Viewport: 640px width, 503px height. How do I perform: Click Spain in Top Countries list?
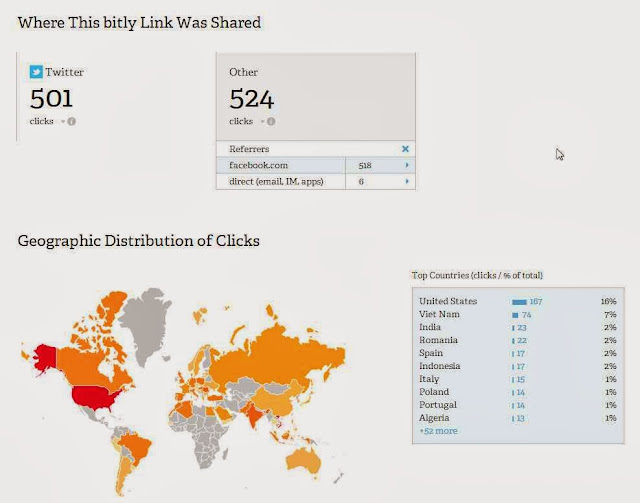click(431, 353)
